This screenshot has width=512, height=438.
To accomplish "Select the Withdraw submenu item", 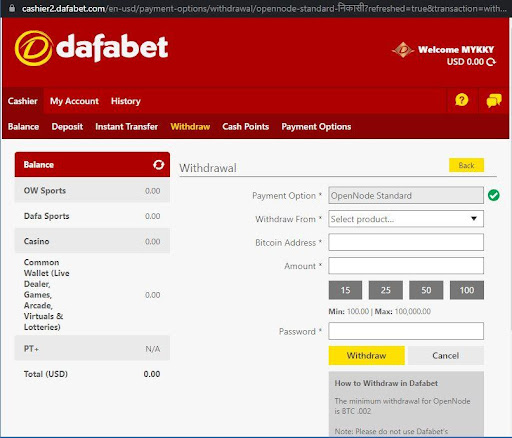I will pyautogui.click(x=190, y=127).
